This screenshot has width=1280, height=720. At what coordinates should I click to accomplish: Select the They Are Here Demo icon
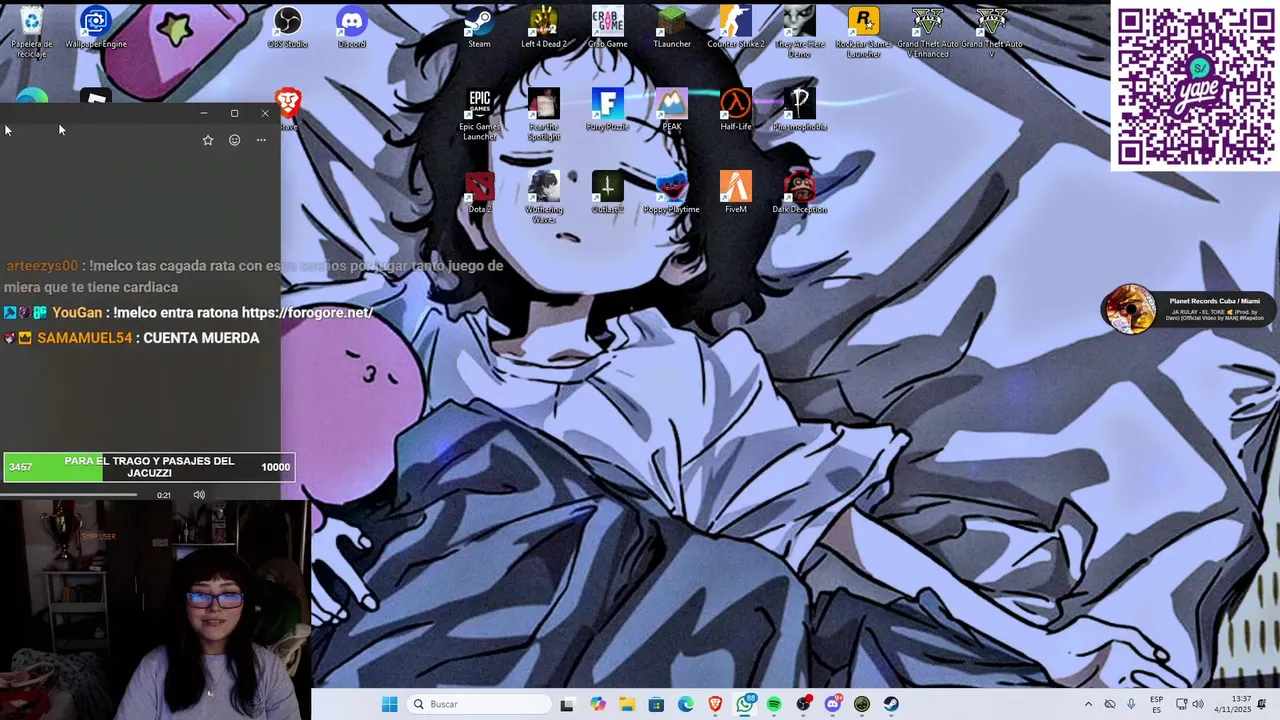coord(800,31)
